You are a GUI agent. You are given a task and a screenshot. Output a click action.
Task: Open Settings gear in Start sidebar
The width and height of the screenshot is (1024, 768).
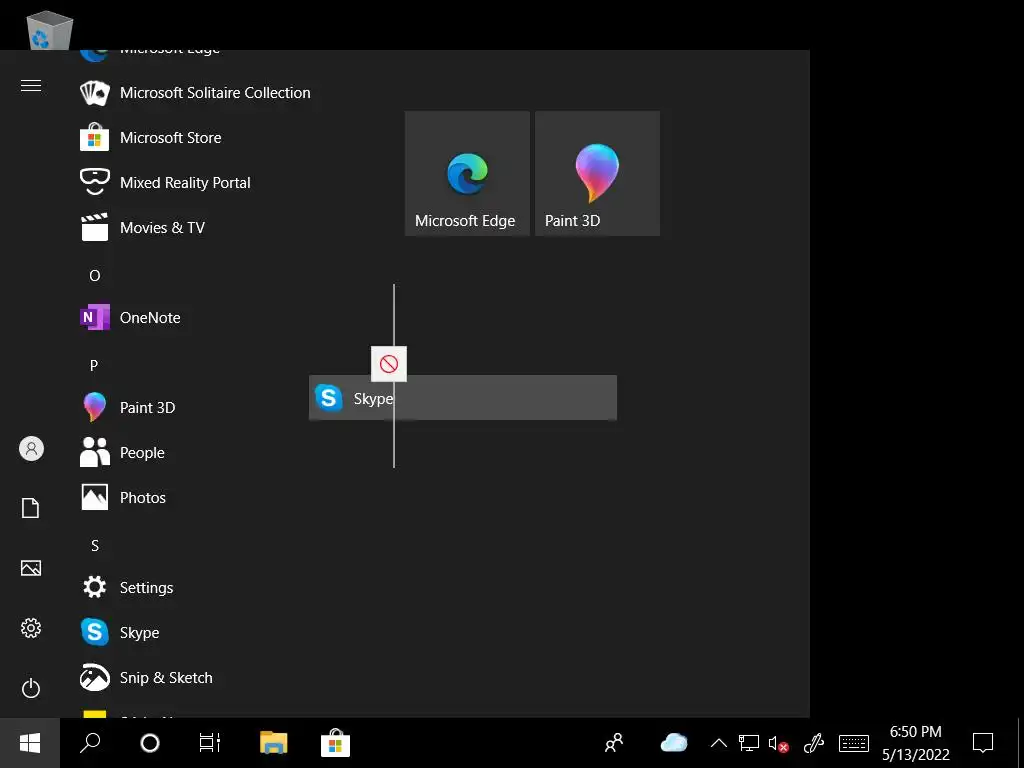31,628
